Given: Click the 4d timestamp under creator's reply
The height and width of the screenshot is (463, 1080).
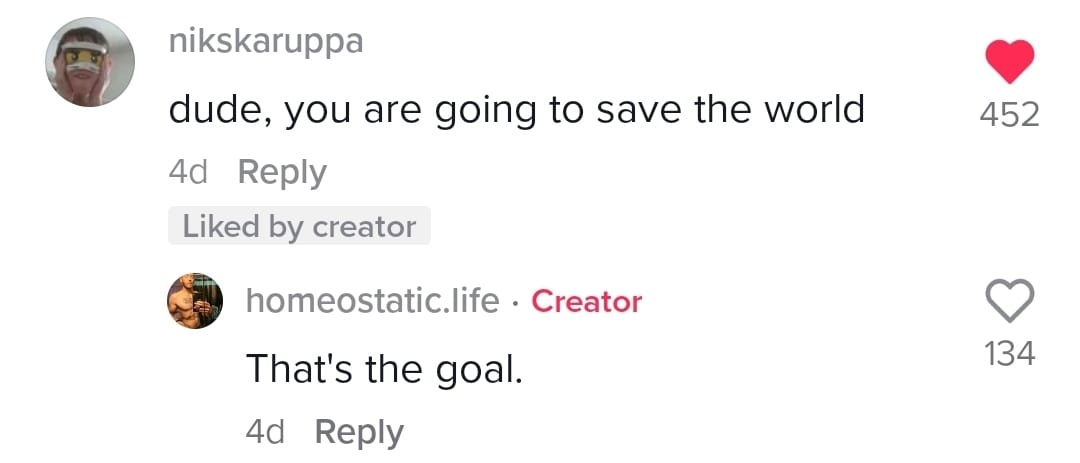Looking at the screenshot, I should [265, 431].
